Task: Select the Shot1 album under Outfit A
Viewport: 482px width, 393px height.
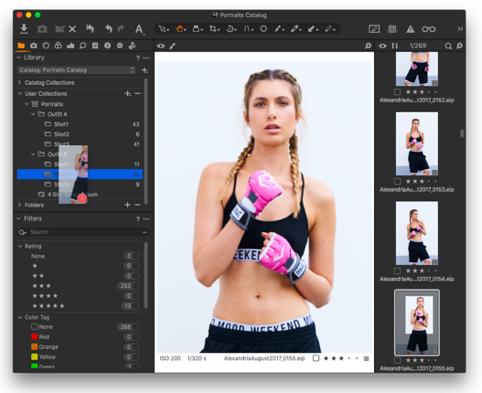Action: tap(80, 124)
